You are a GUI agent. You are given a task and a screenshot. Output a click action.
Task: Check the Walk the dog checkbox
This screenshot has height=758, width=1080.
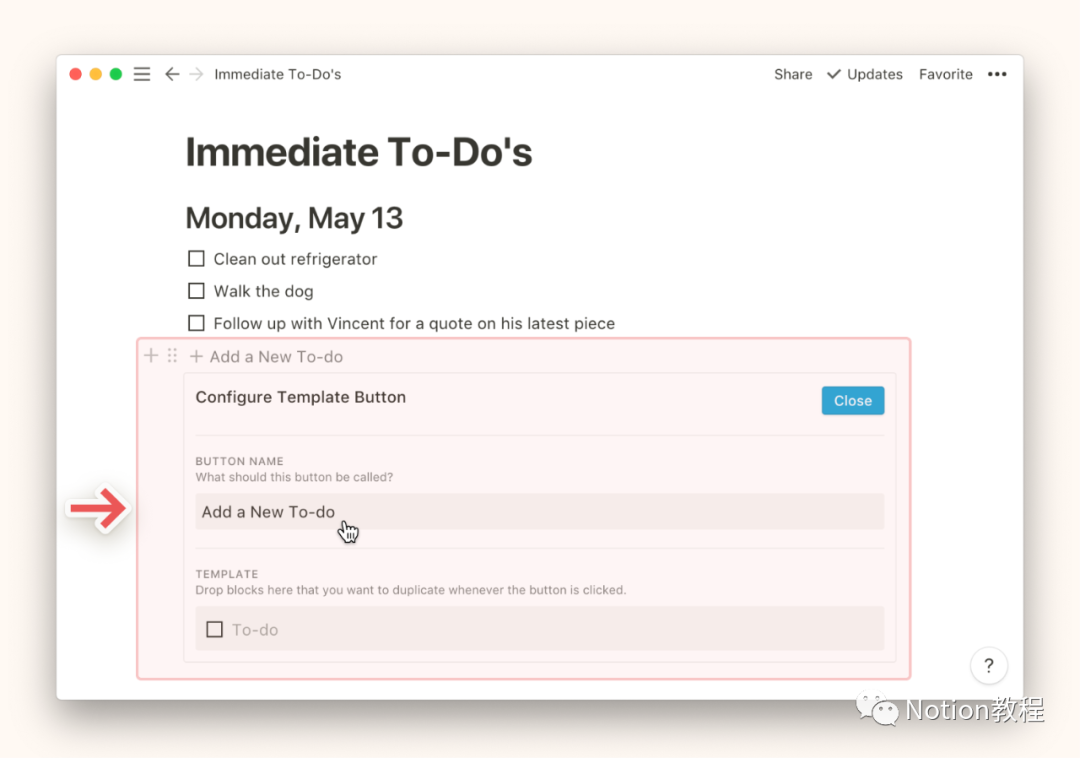pos(196,291)
